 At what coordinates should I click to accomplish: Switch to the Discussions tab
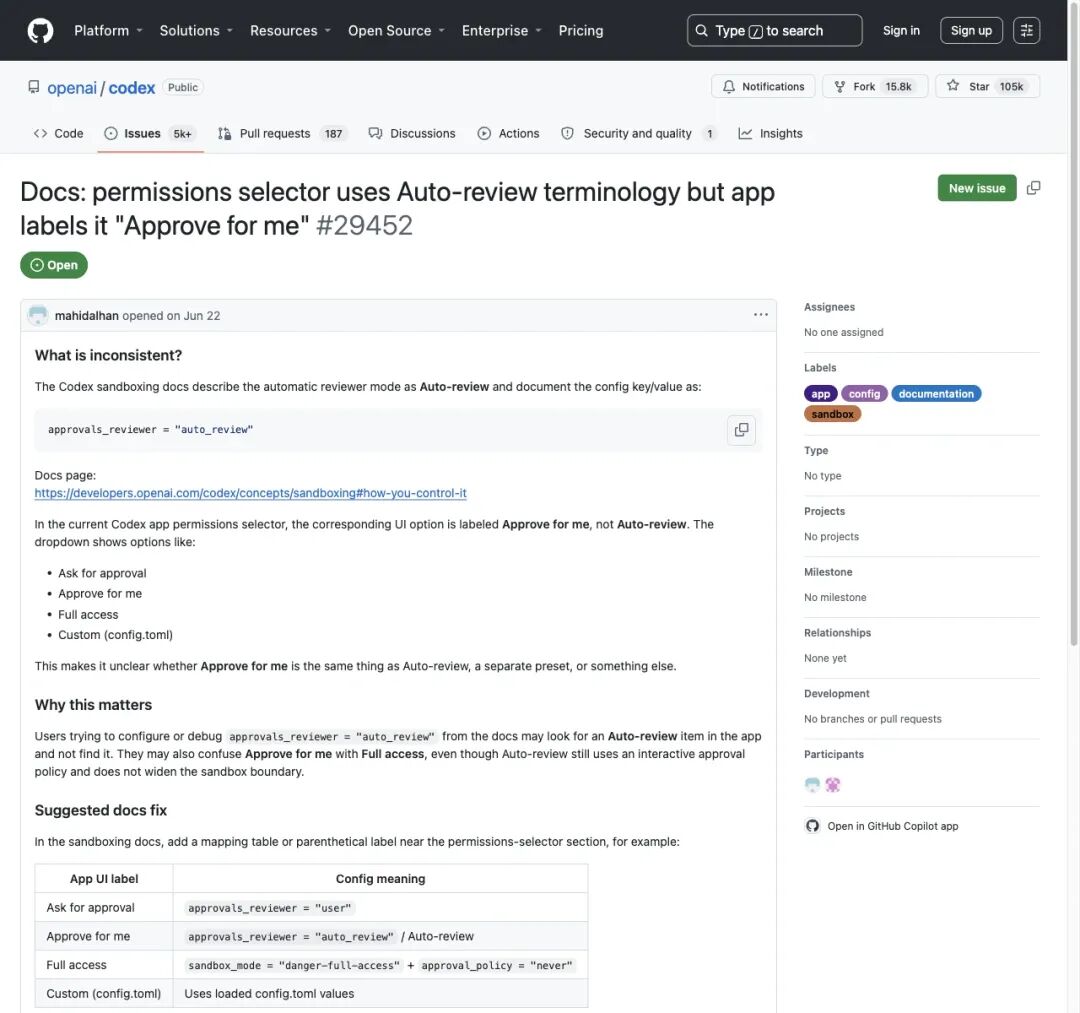(x=412, y=134)
